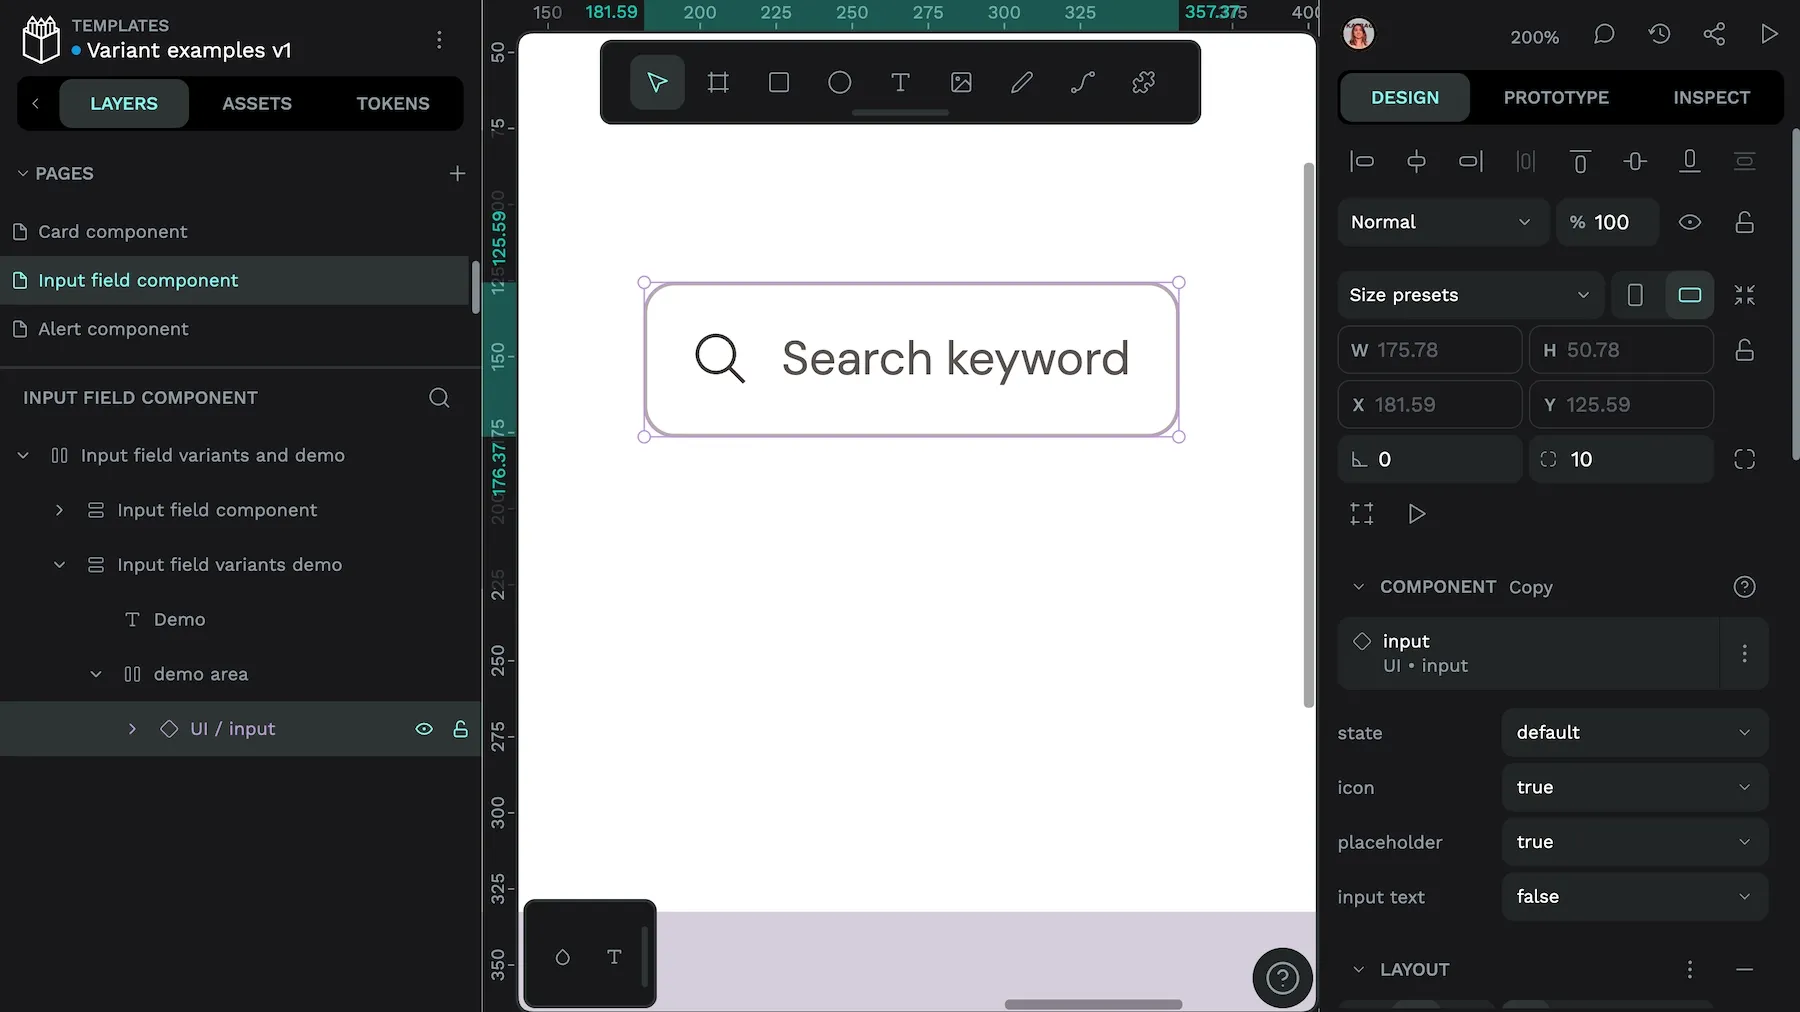Add a new page with the plus button
The image size is (1800, 1012).
click(456, 173)
